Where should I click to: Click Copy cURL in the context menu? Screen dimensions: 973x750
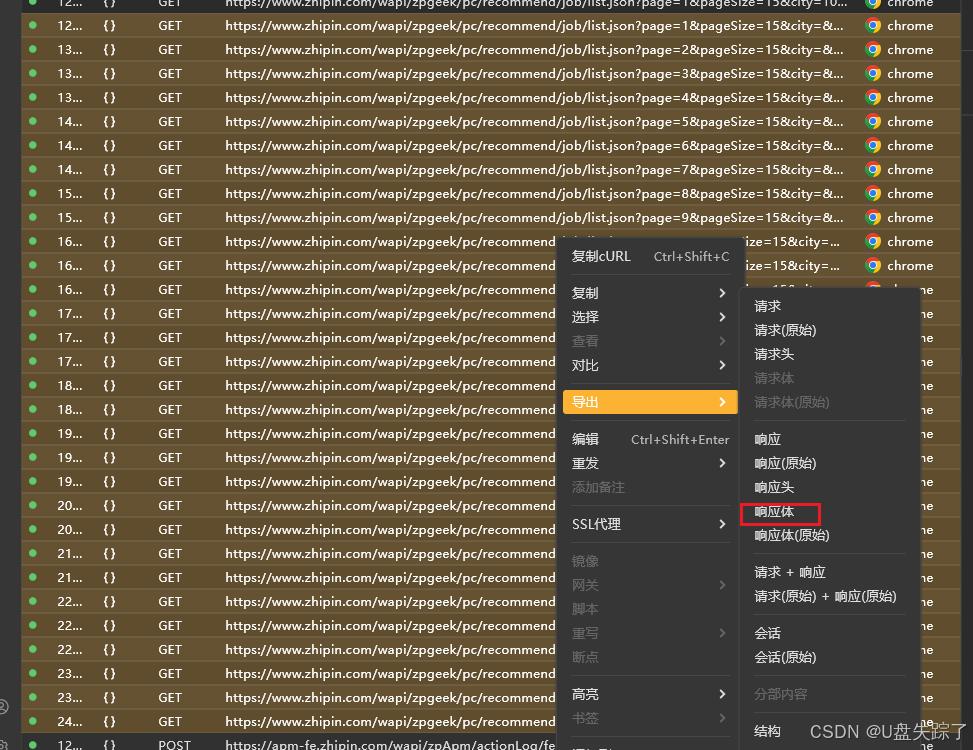pyautogui.click(x=650, y=256)
